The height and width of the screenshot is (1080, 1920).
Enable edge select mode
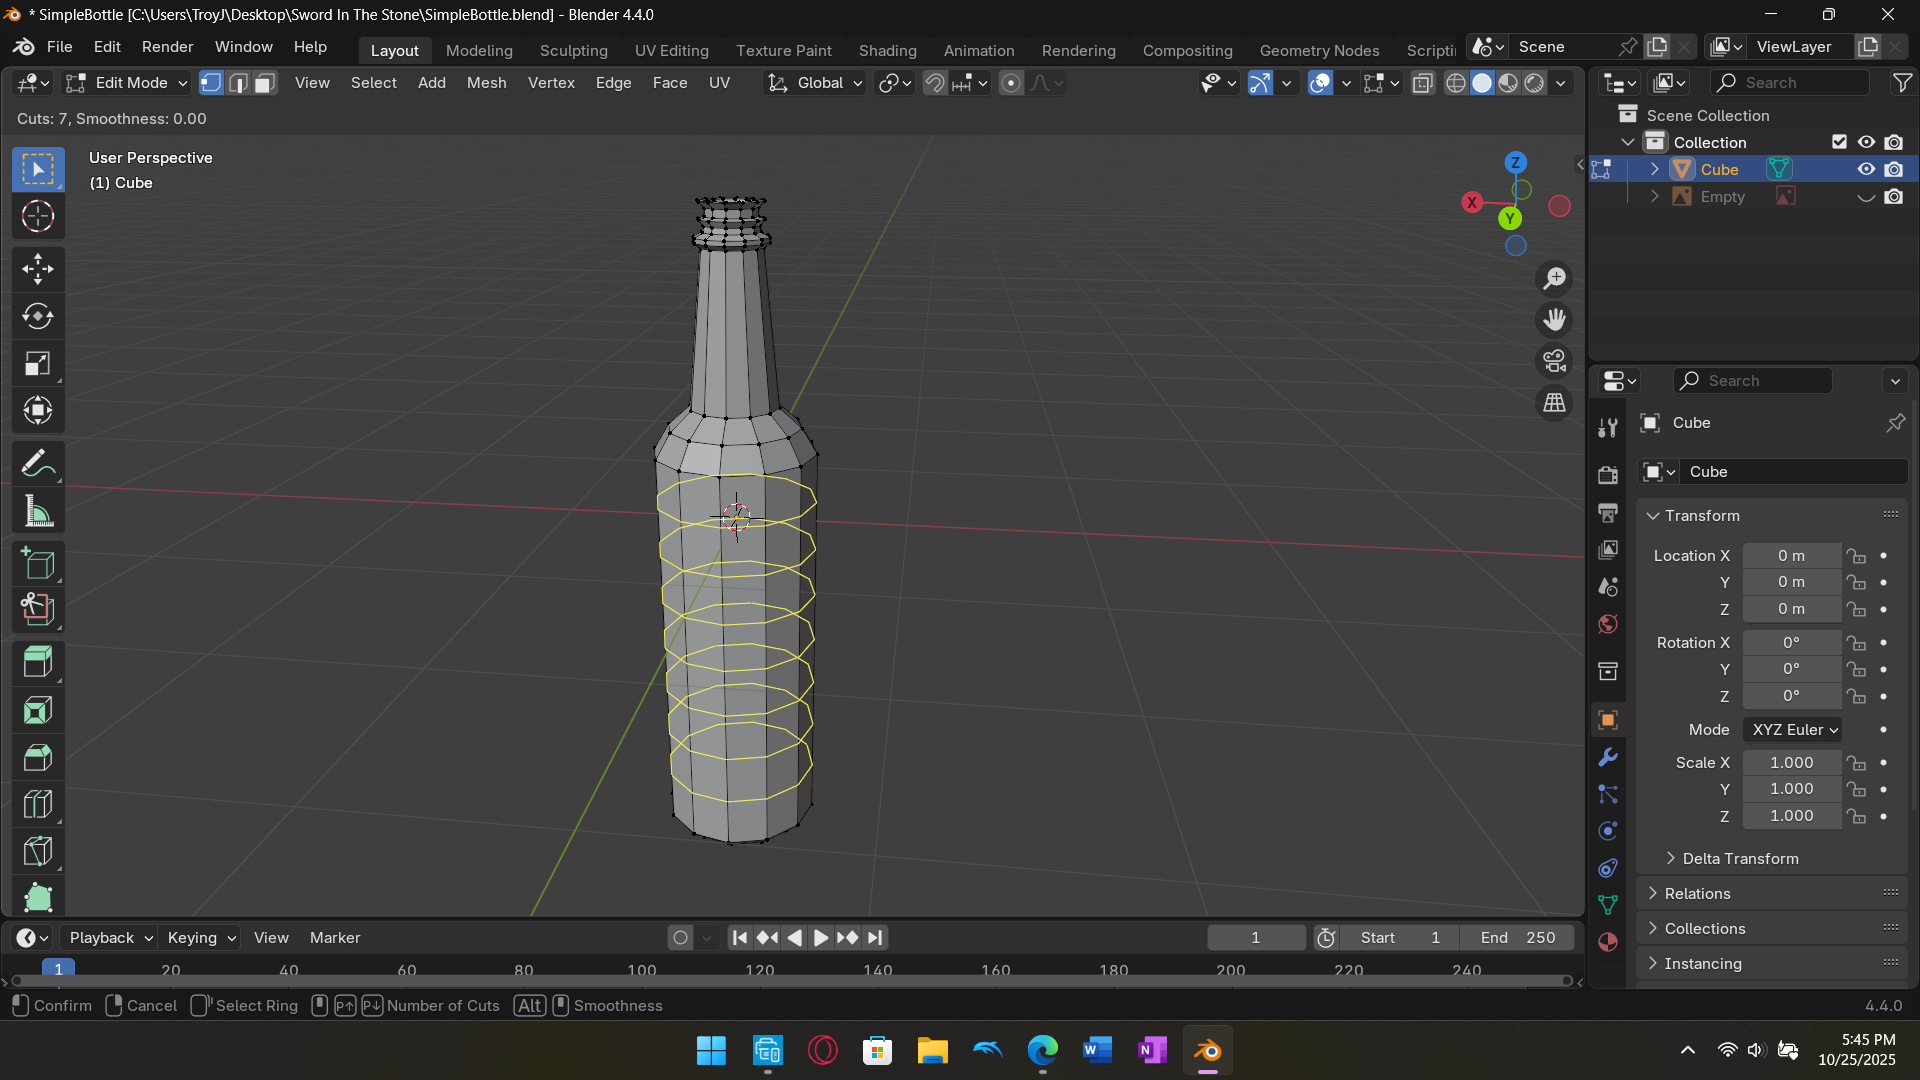[x=238, y=83]
